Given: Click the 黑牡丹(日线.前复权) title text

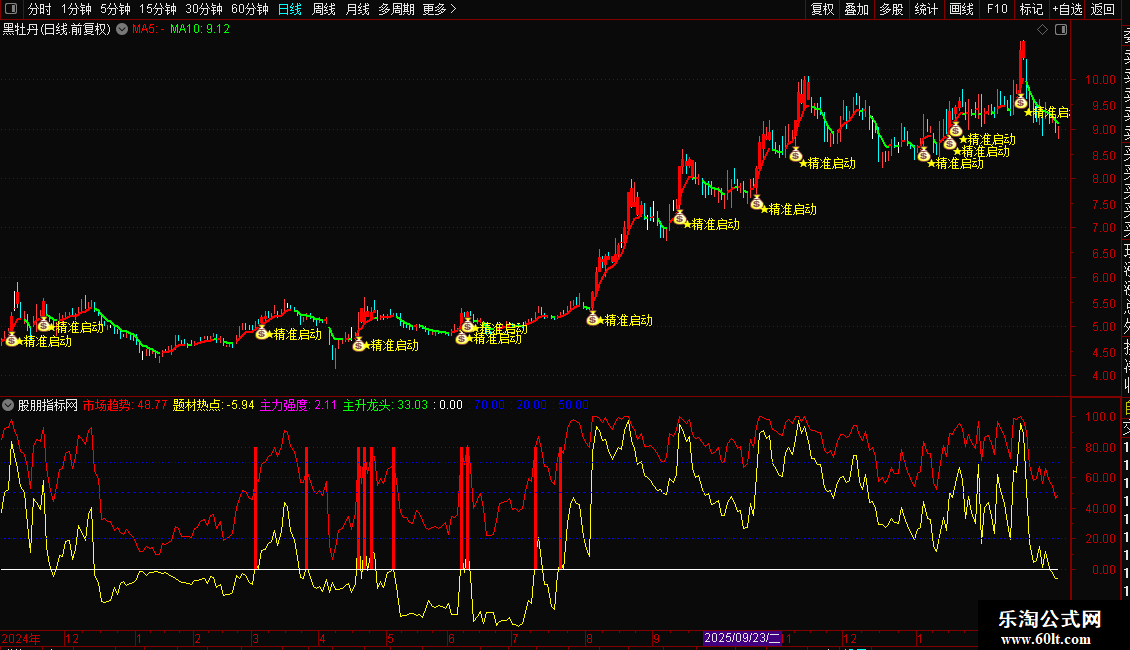Looking at the screenshot, I should (57, 29).
